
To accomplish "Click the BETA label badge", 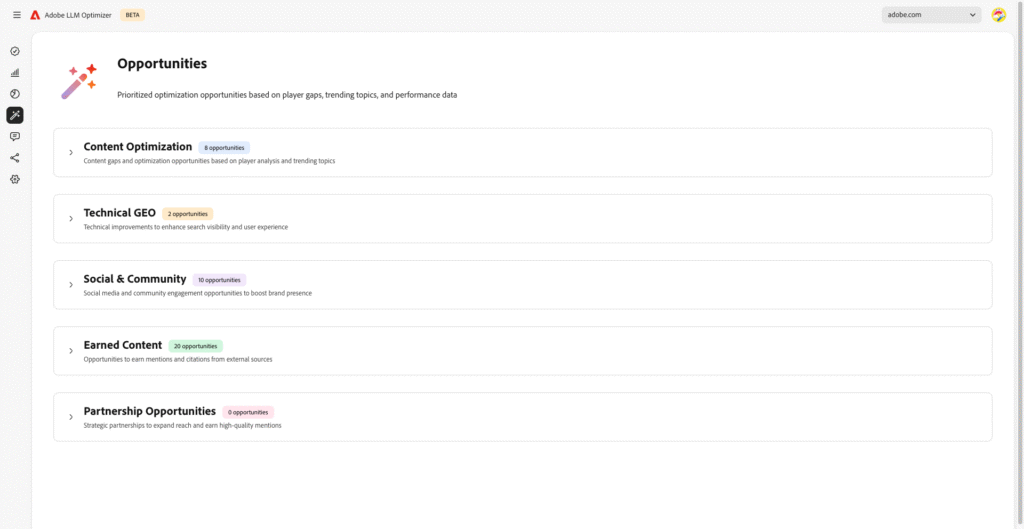I will point(133,15).
